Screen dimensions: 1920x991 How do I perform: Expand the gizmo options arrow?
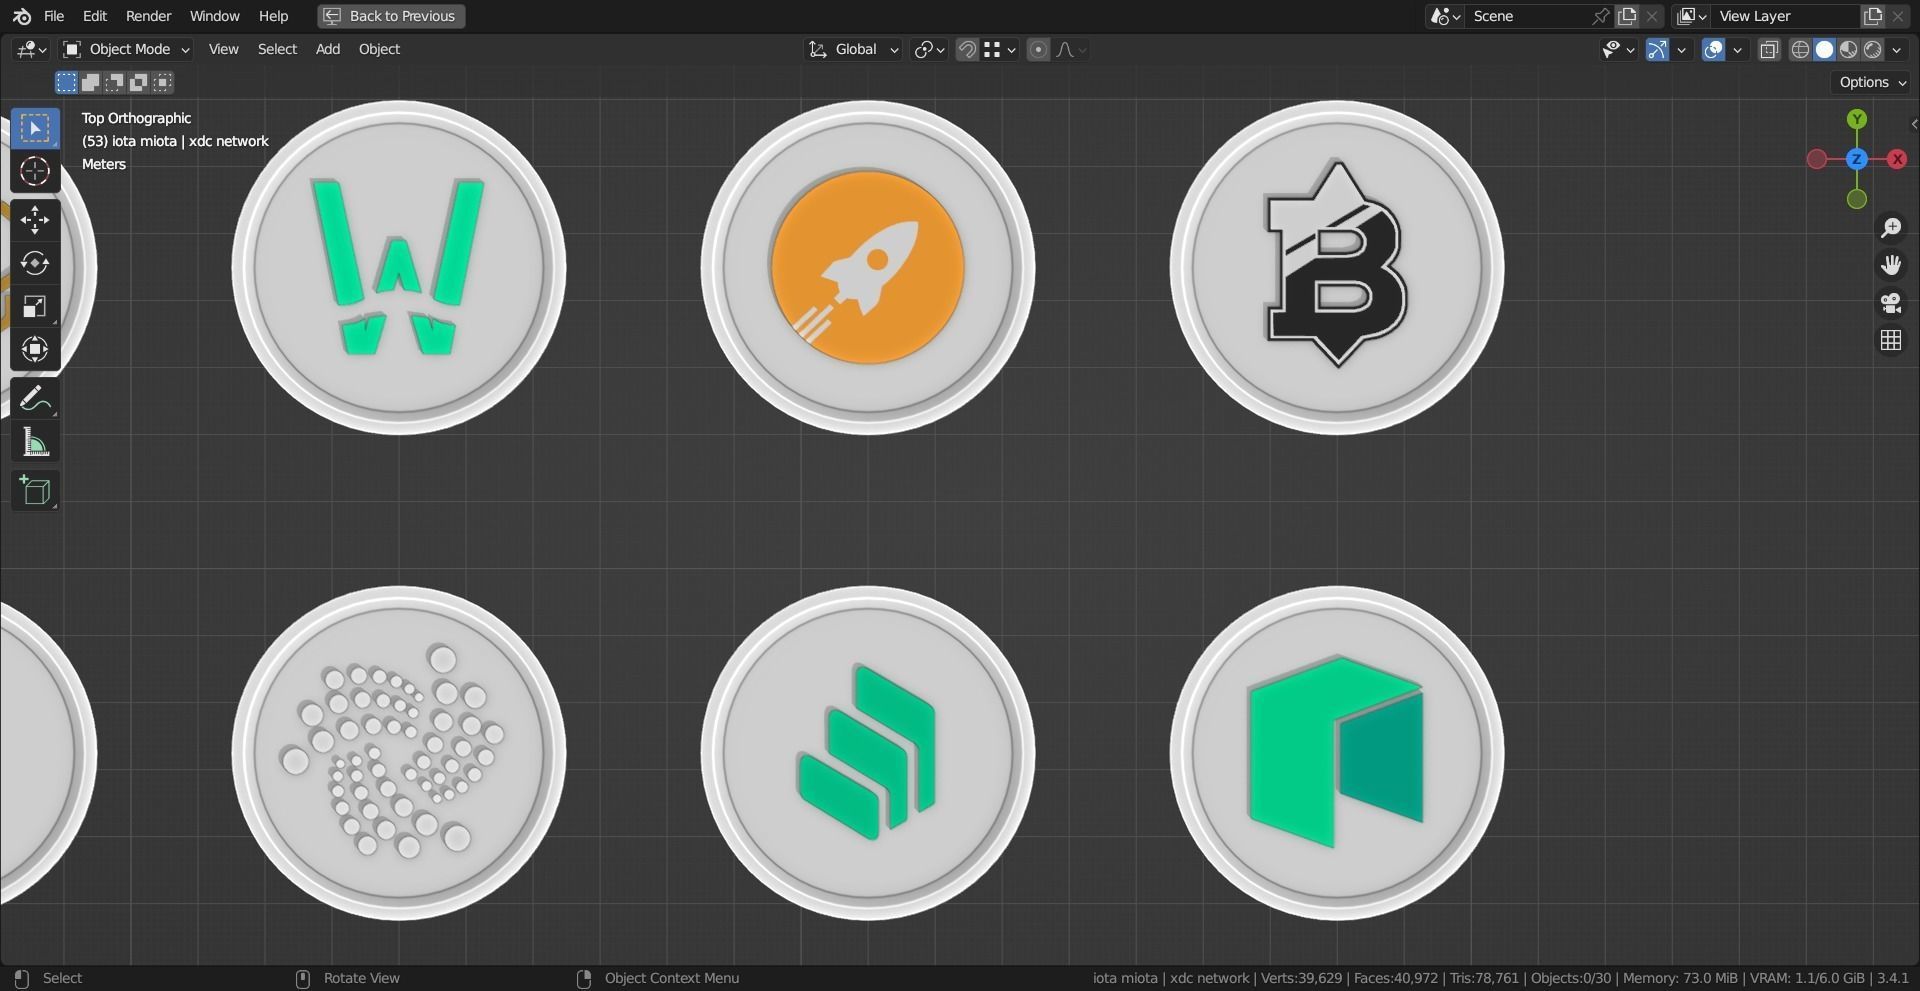pos(1682,49)
